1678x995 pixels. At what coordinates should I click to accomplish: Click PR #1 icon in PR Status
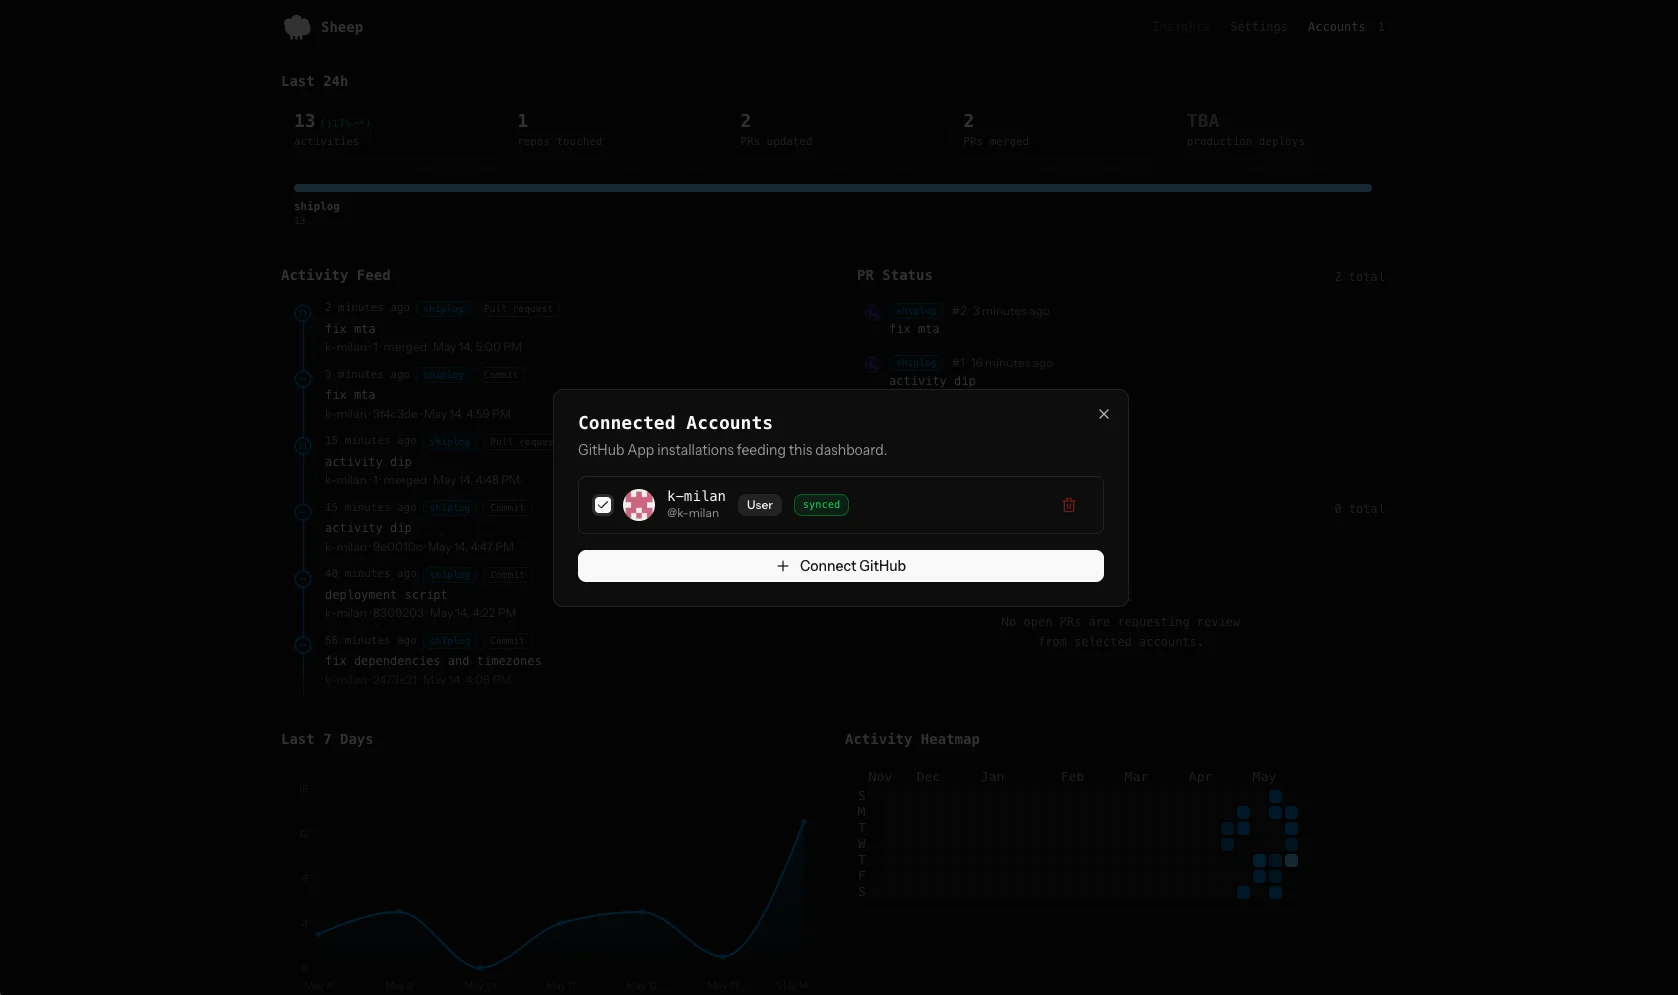[872, 364]
